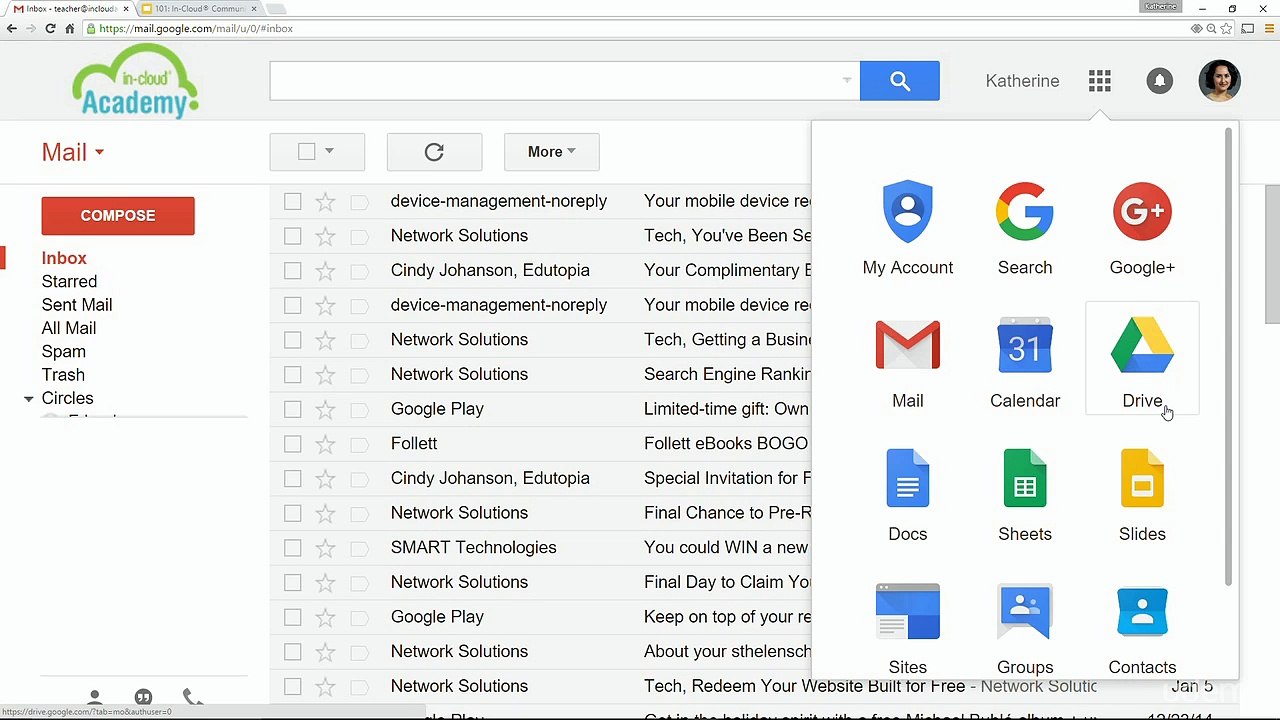Select the SMART Technologies email checkbox
Image resolution: width=1280 pixels, height=720 pixels.
(292, 548)
